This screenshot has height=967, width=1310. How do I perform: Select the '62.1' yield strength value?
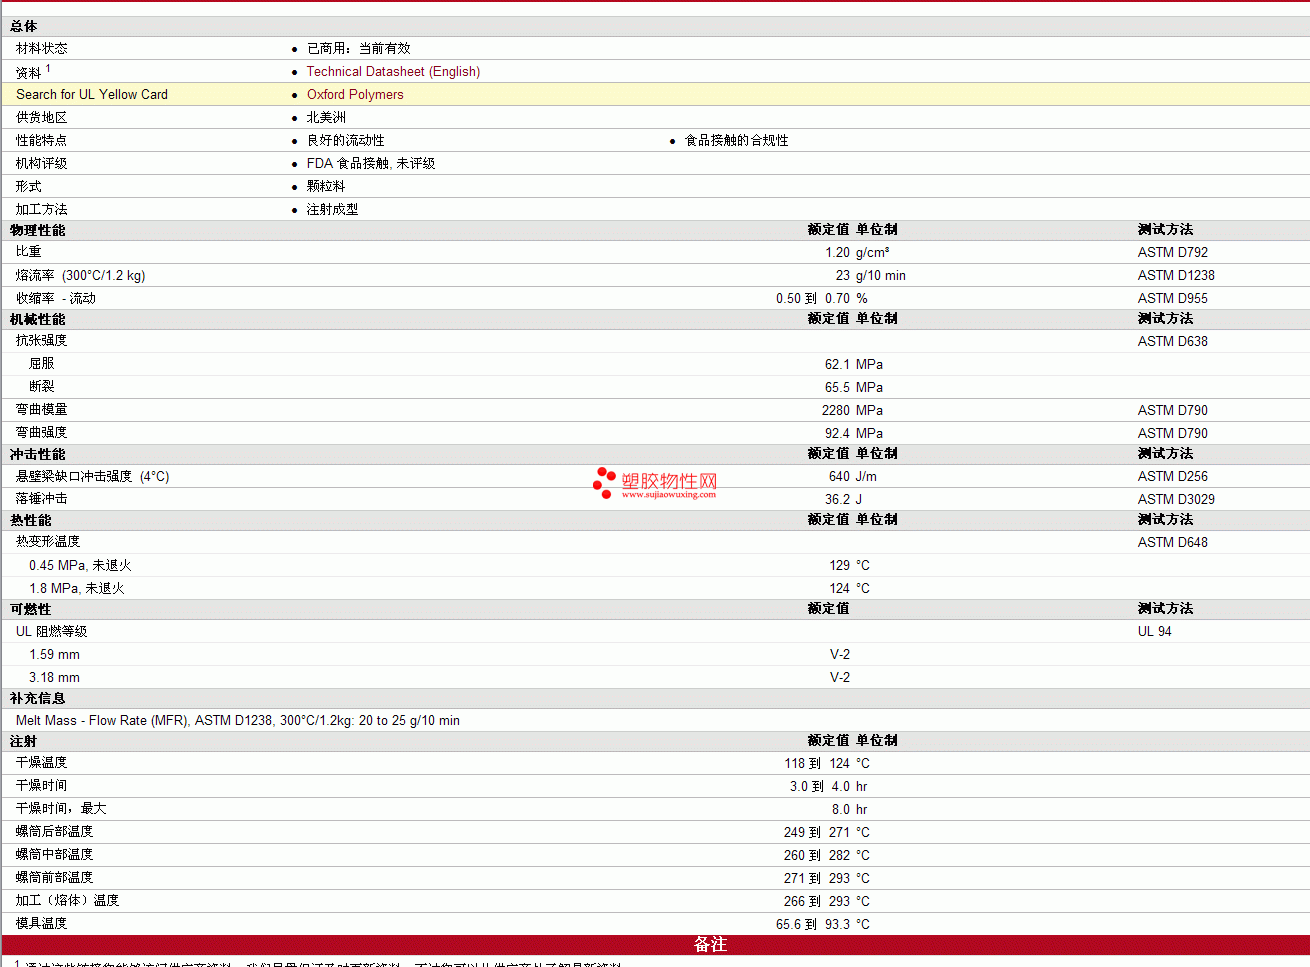point(837,365)
